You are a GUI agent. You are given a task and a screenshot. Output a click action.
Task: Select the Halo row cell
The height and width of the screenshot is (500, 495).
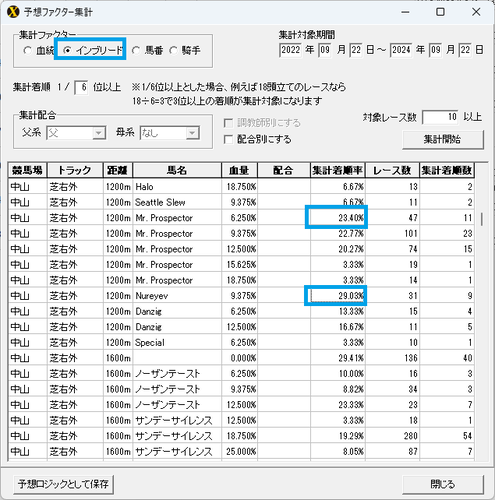[x=177, y=187]
